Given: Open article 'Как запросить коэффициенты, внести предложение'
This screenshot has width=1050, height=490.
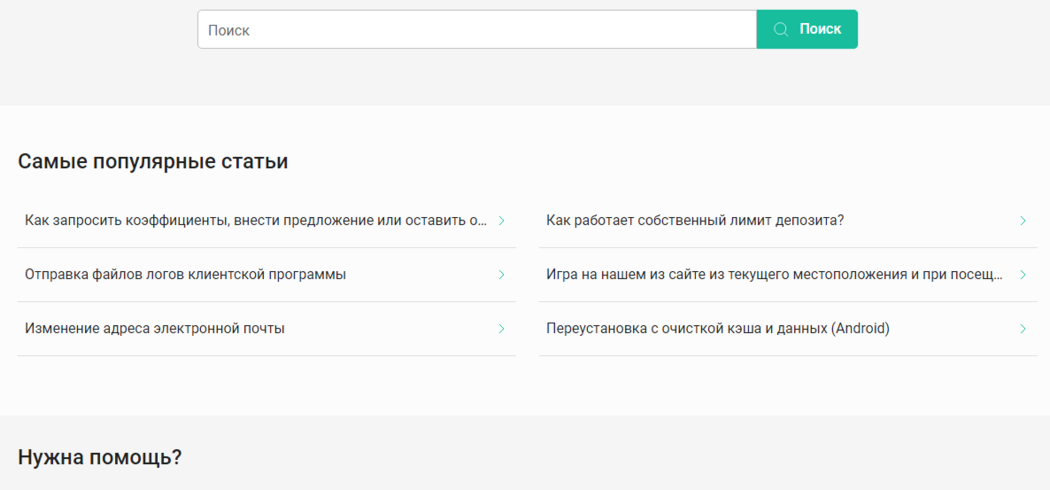Looking at the screenshot, I should click(255, 220).
